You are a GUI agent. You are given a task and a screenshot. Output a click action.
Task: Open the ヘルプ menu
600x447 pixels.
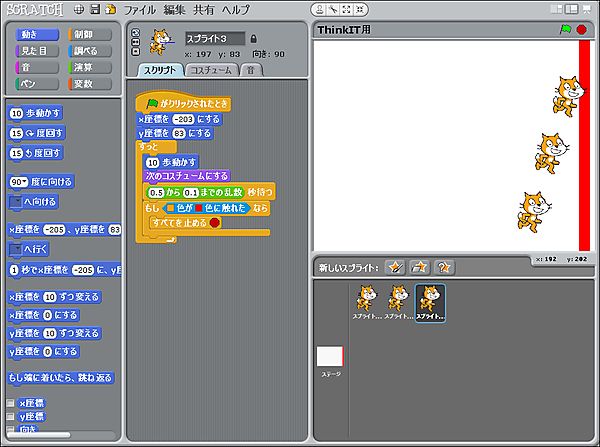tap(236, 10)
